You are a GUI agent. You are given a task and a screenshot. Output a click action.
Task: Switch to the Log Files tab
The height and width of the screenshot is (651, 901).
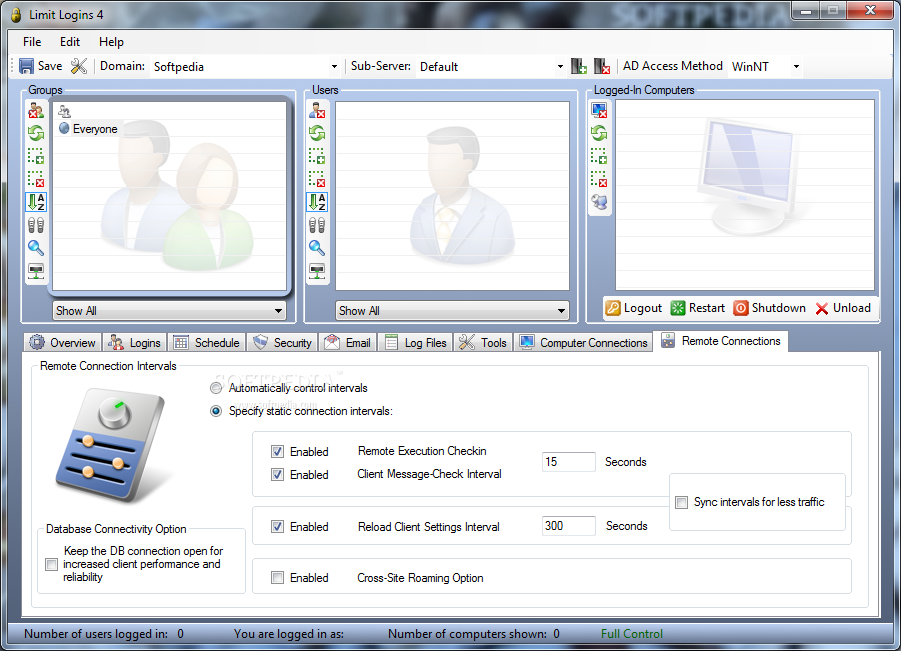415,342
